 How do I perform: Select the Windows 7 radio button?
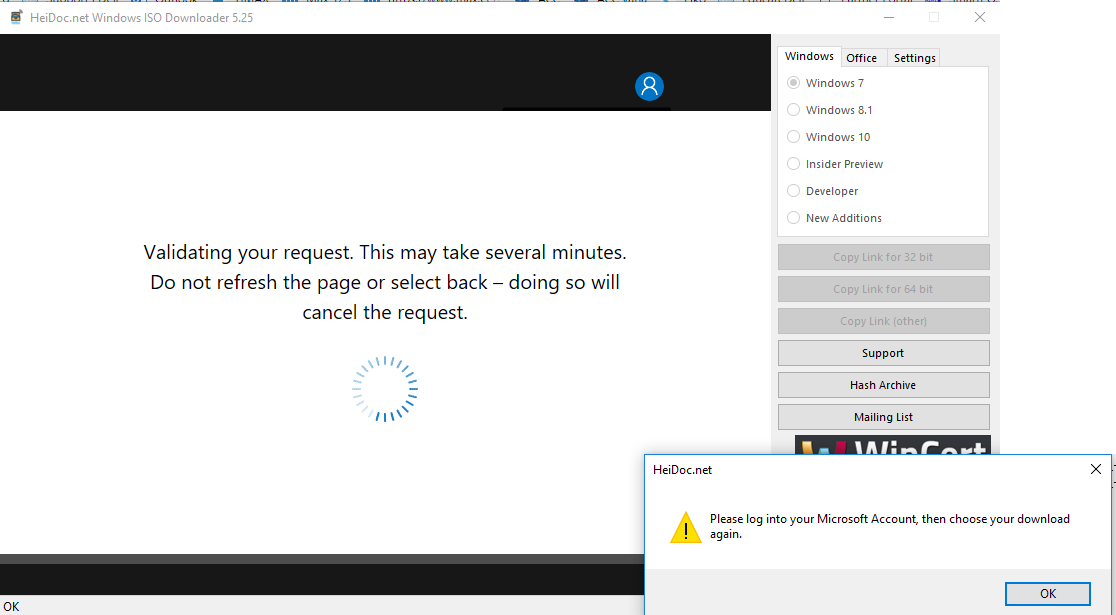pos(794,83)
